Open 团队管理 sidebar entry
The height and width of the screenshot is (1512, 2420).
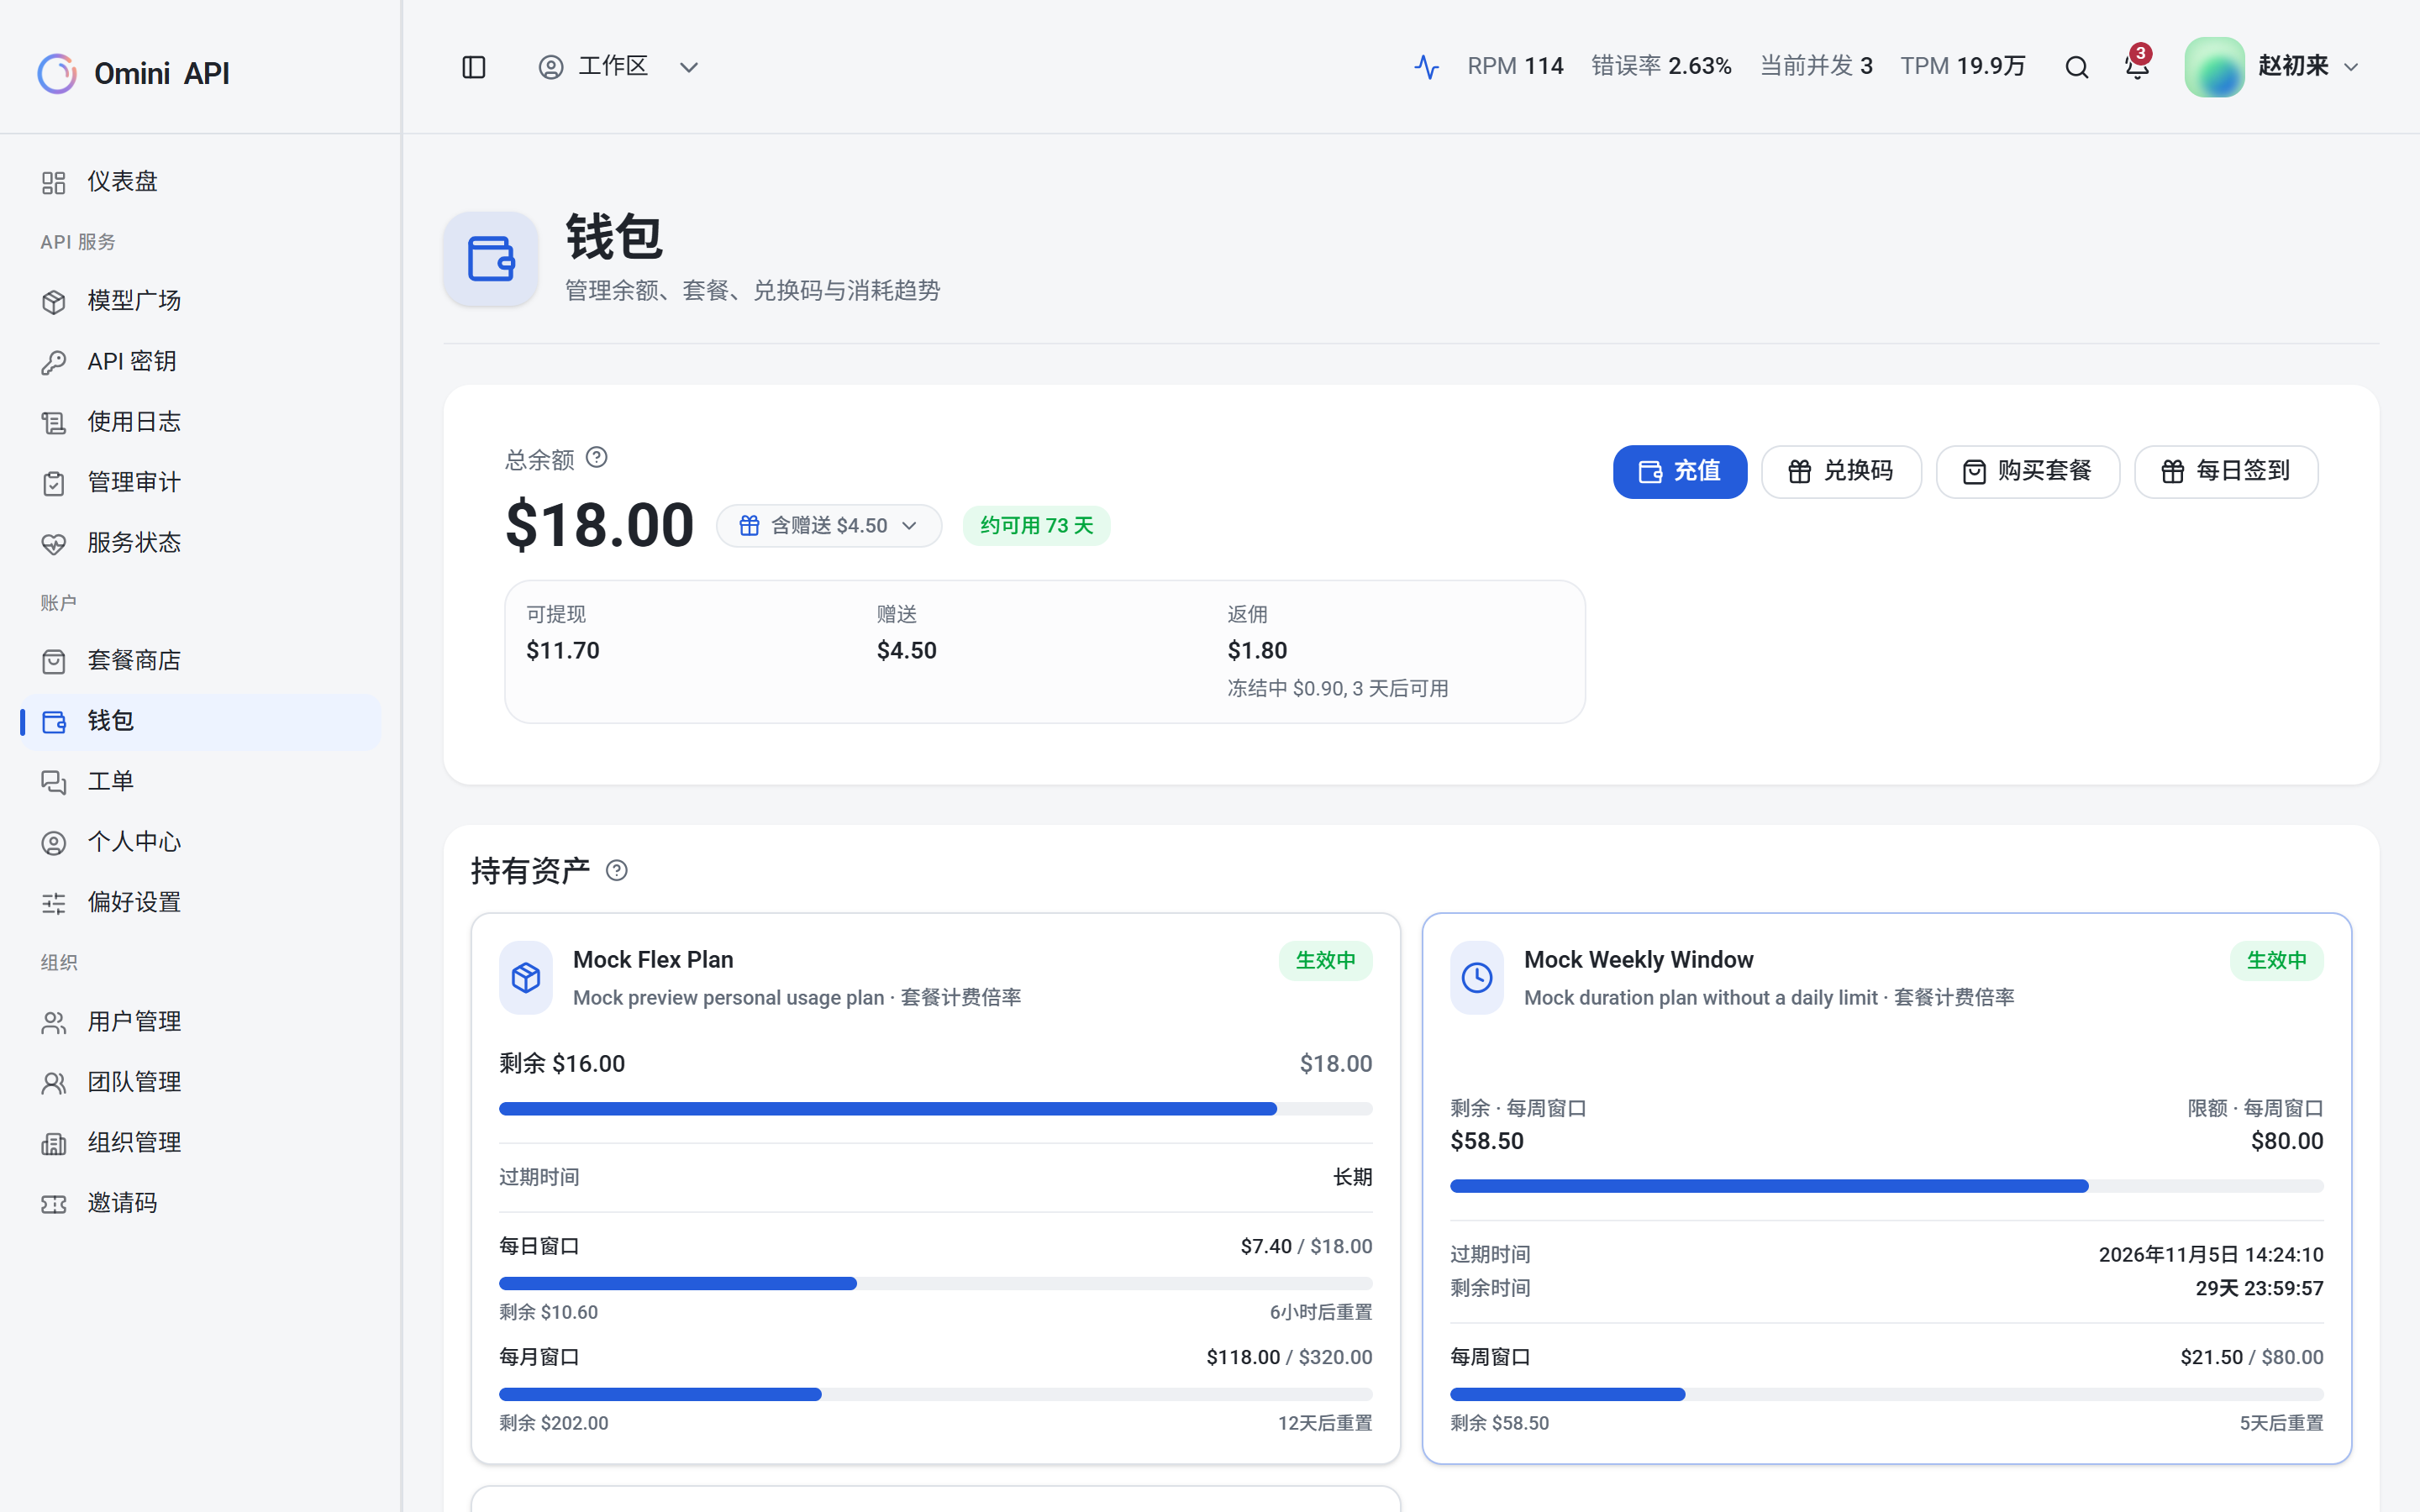(x=200, y=1082)
